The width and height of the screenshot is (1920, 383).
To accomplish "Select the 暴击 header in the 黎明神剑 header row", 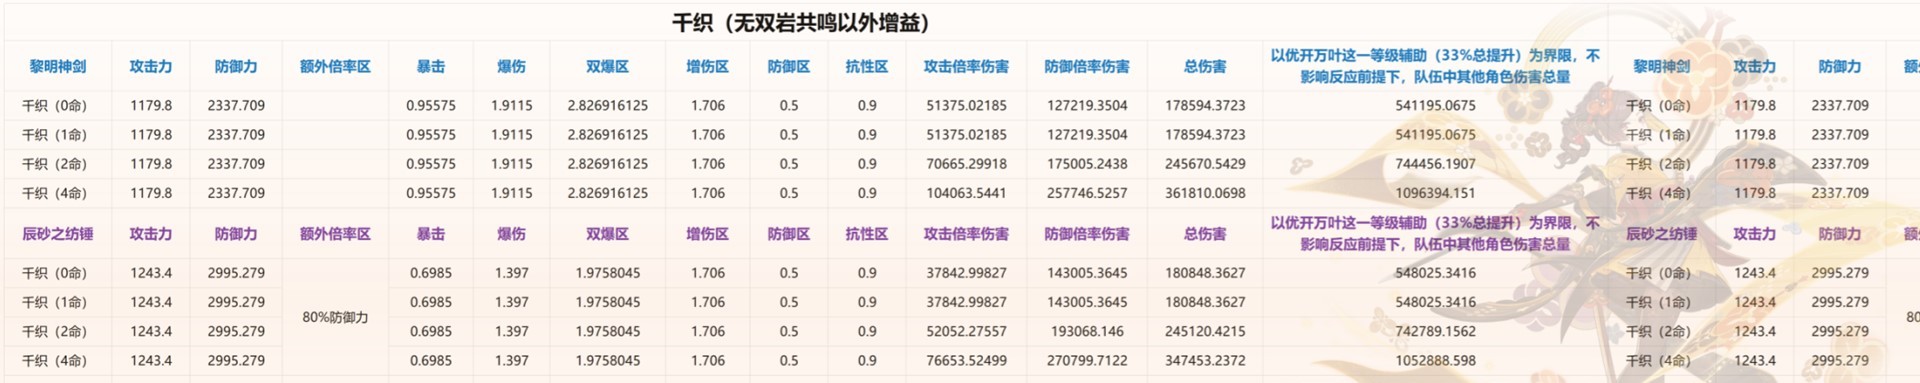I will point(431,66).
